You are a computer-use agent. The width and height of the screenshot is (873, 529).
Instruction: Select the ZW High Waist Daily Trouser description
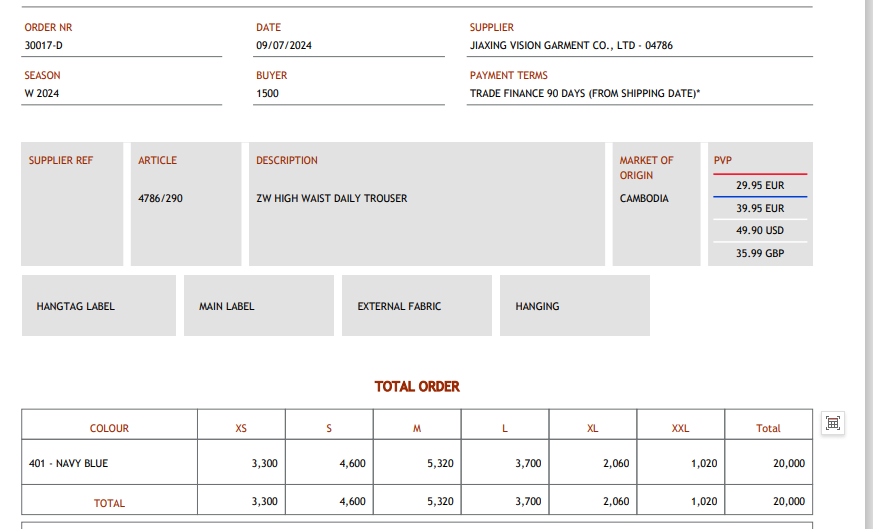[x=332, y=198]
